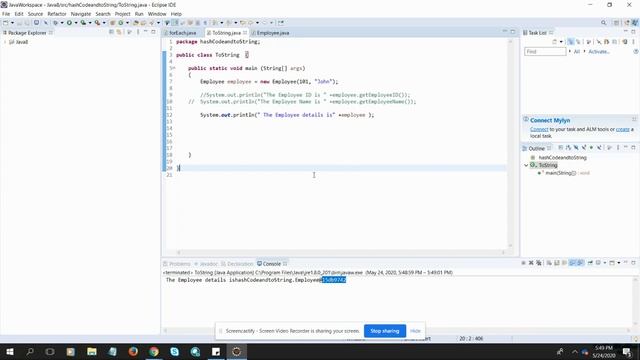Open Task List view menu icon
Viewport: 640px width, 360px height.
click(633, 42)
